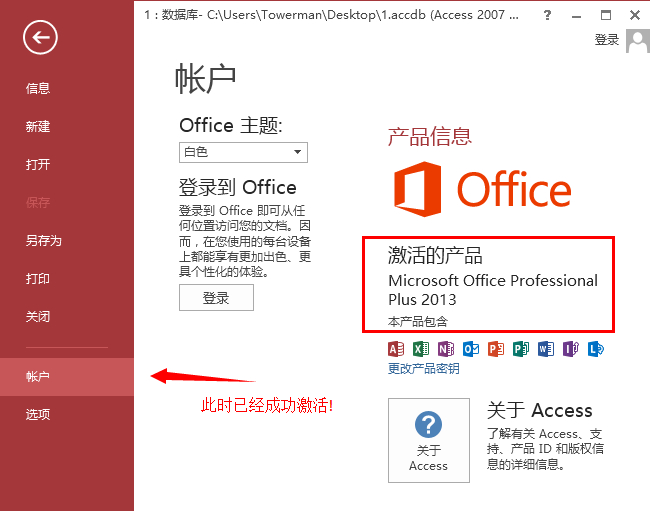Click the Office logo image
This screenshot has width=650, height=511.
pos(483,189)
